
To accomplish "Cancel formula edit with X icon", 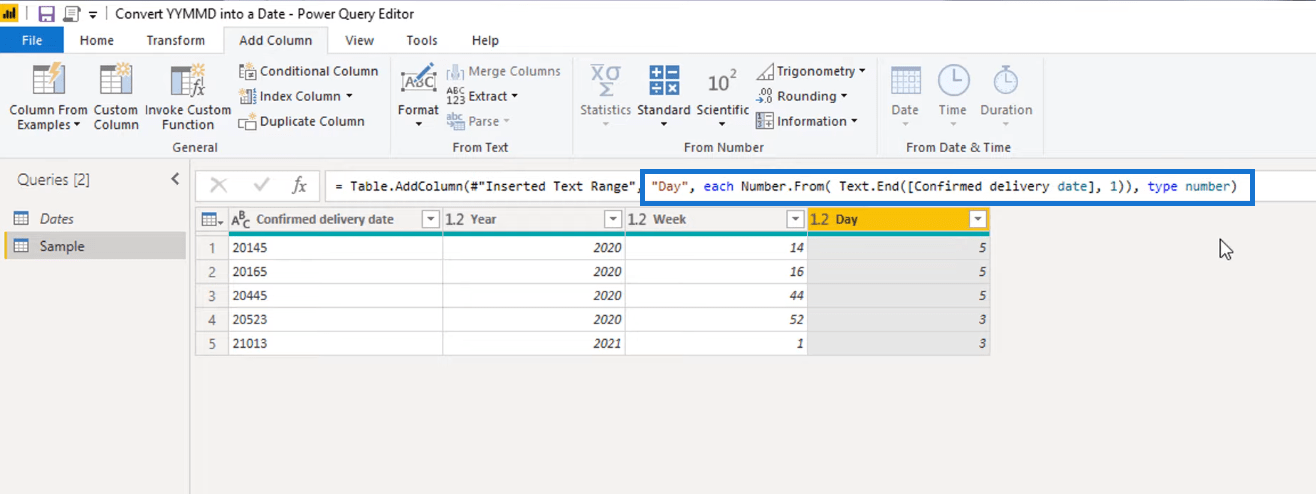I will [x=219, y=186].
